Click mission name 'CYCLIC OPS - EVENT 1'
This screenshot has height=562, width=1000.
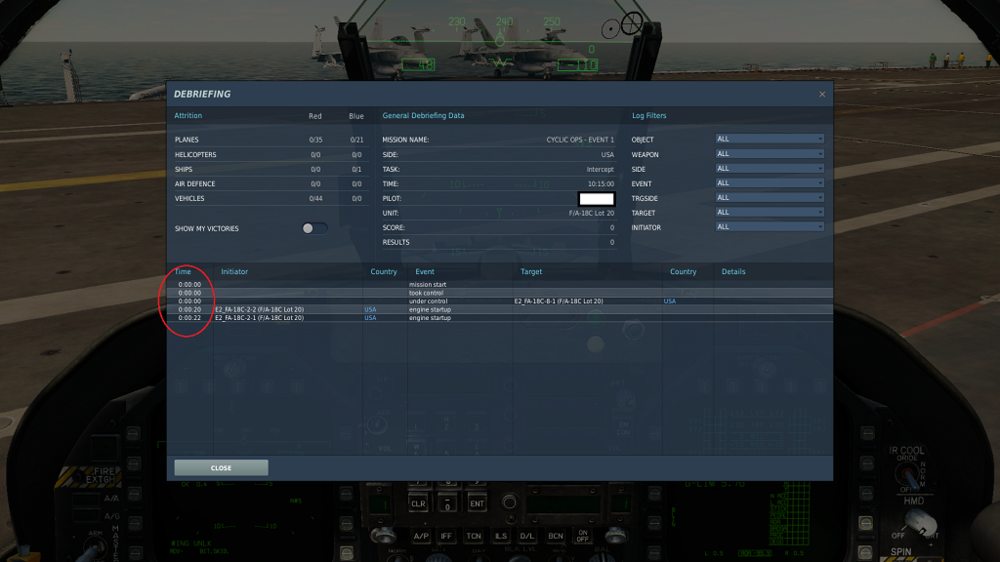[580, 140]
